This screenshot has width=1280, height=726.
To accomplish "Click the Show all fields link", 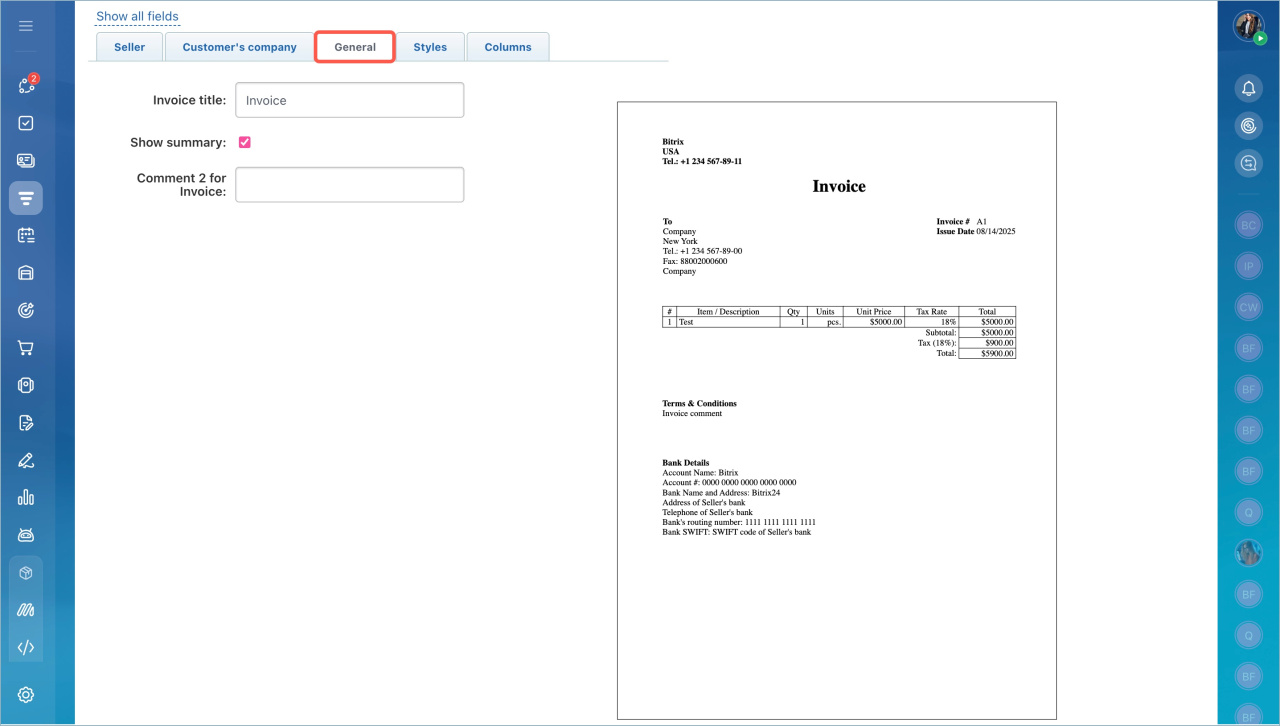I will [137, 17].
